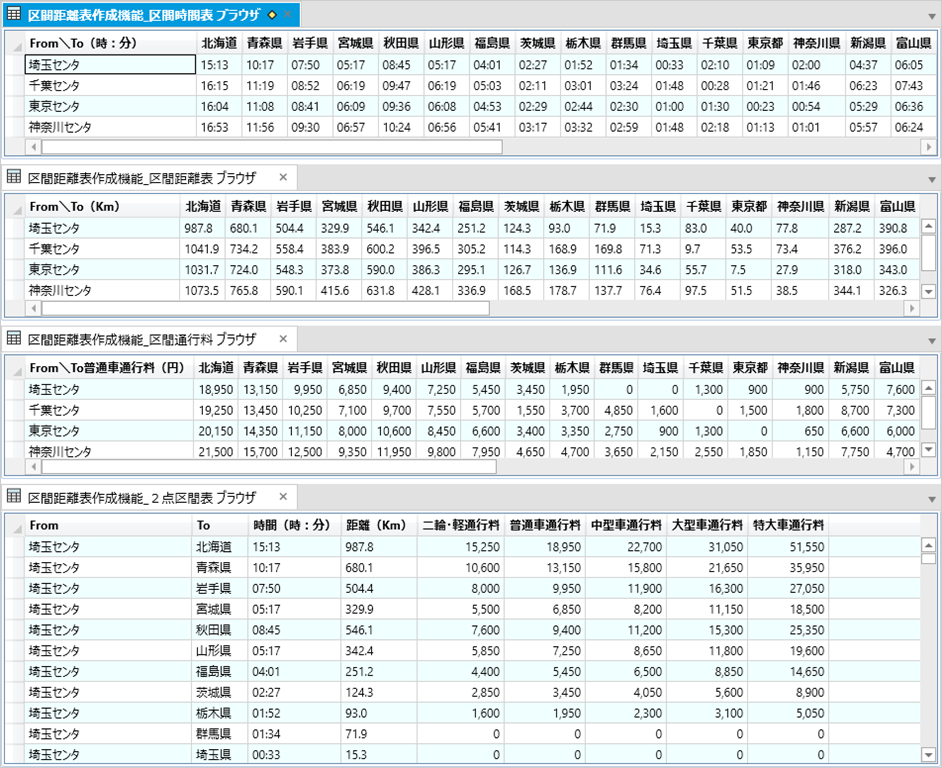The height and width of the screenshot is (768, 942).
Task: Click the 富山県 column header in 区間通行料
Action: pos(896,368)
